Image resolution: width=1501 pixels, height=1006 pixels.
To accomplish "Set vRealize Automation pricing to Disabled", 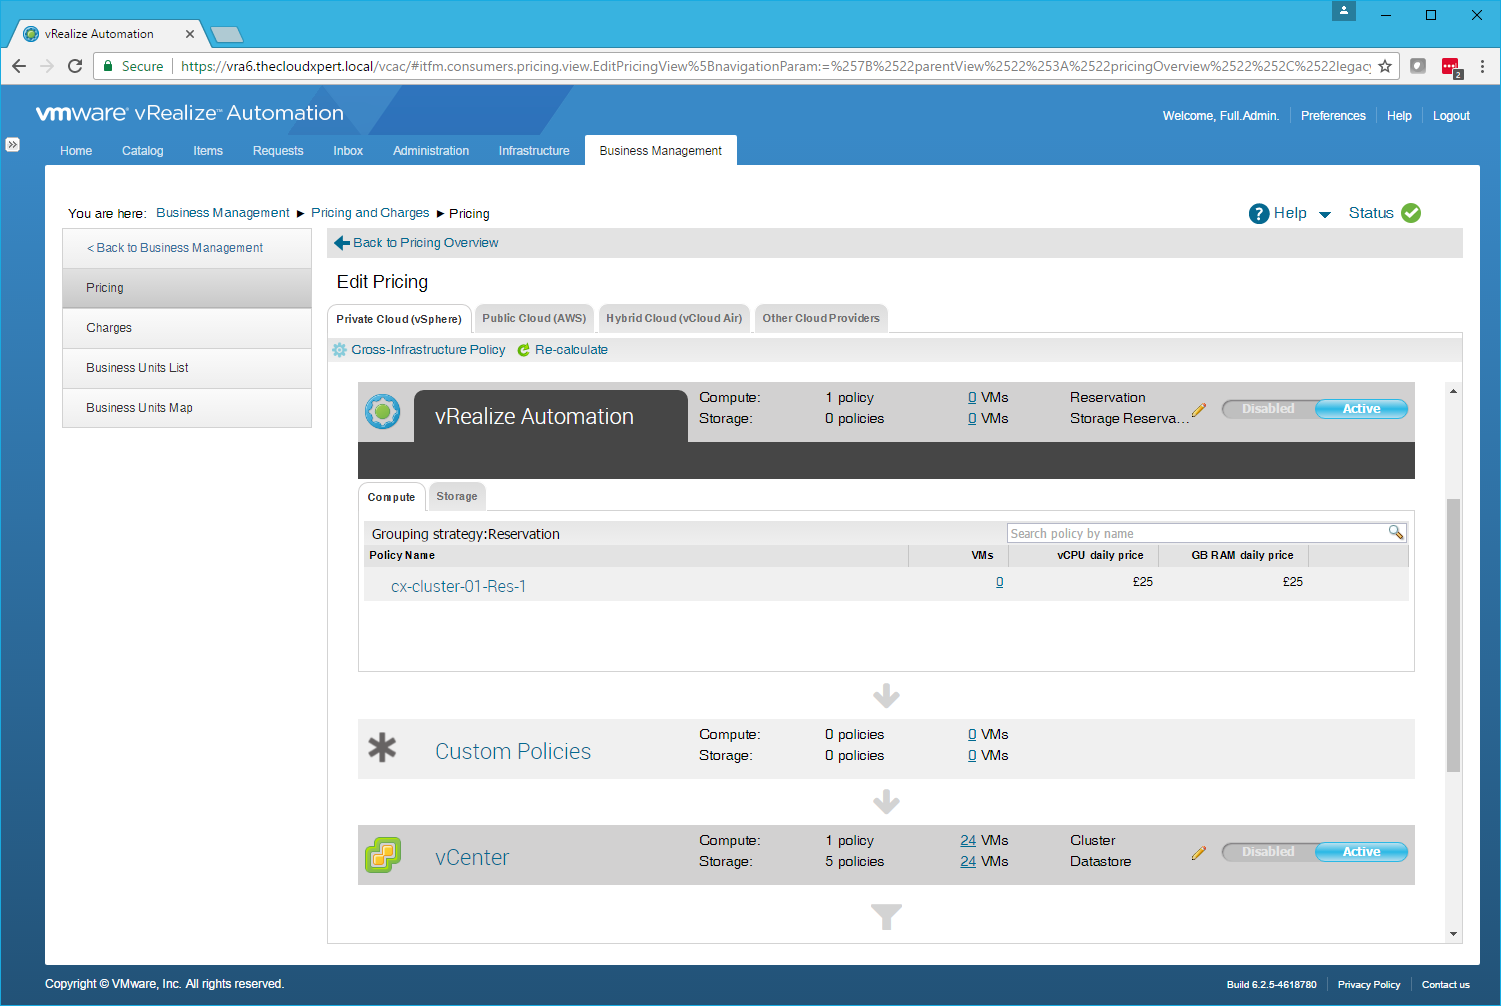I will tap(1268, 409).
